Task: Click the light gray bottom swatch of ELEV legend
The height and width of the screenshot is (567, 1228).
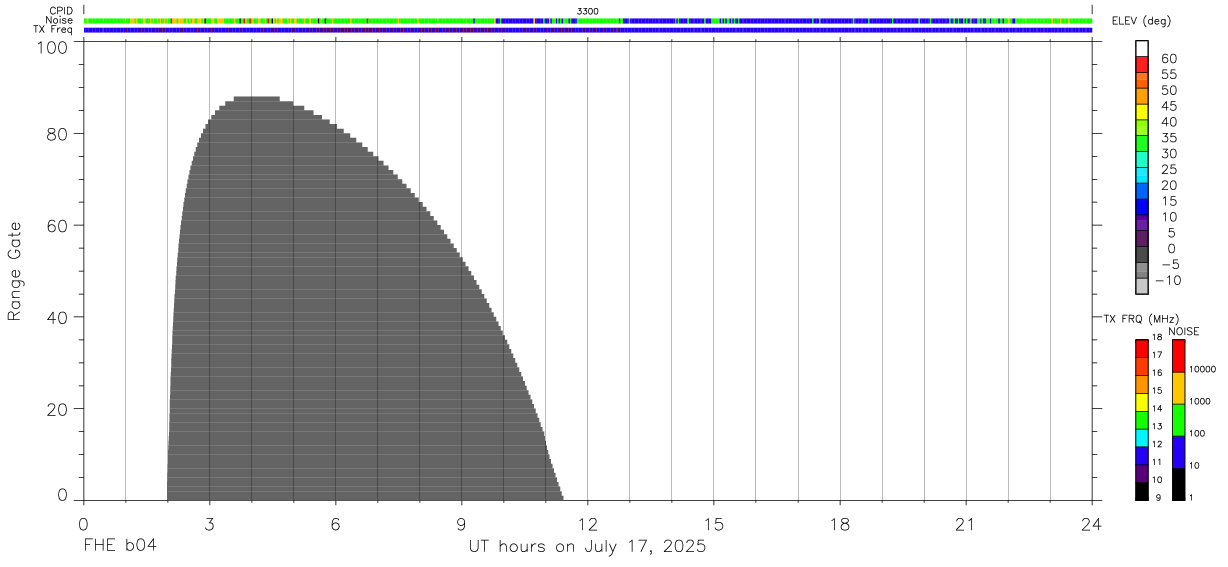Action: (x=1142, y=287)
